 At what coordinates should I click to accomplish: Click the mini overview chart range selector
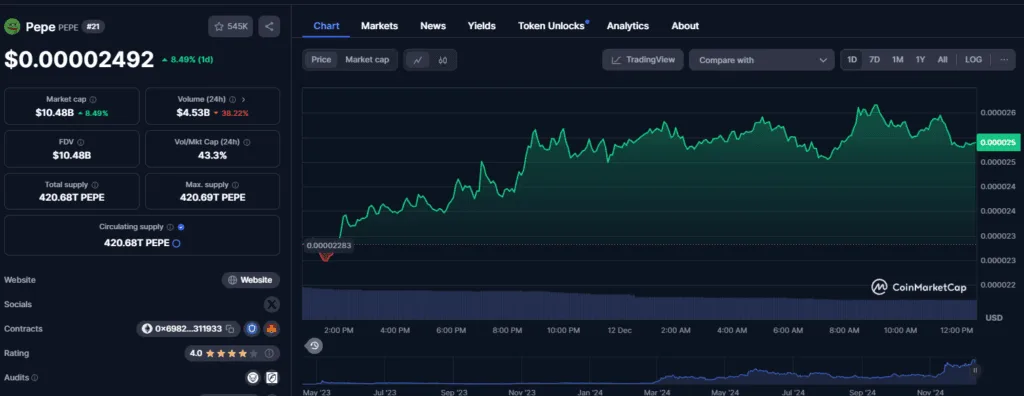tap(640, 372)
